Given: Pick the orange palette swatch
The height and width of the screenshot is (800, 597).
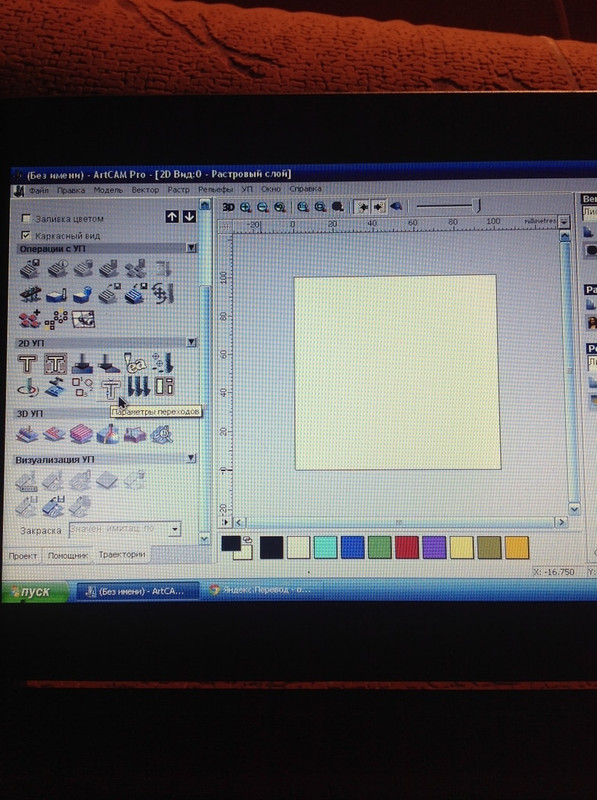Looking at the screenshot, I should coord(516,547).
